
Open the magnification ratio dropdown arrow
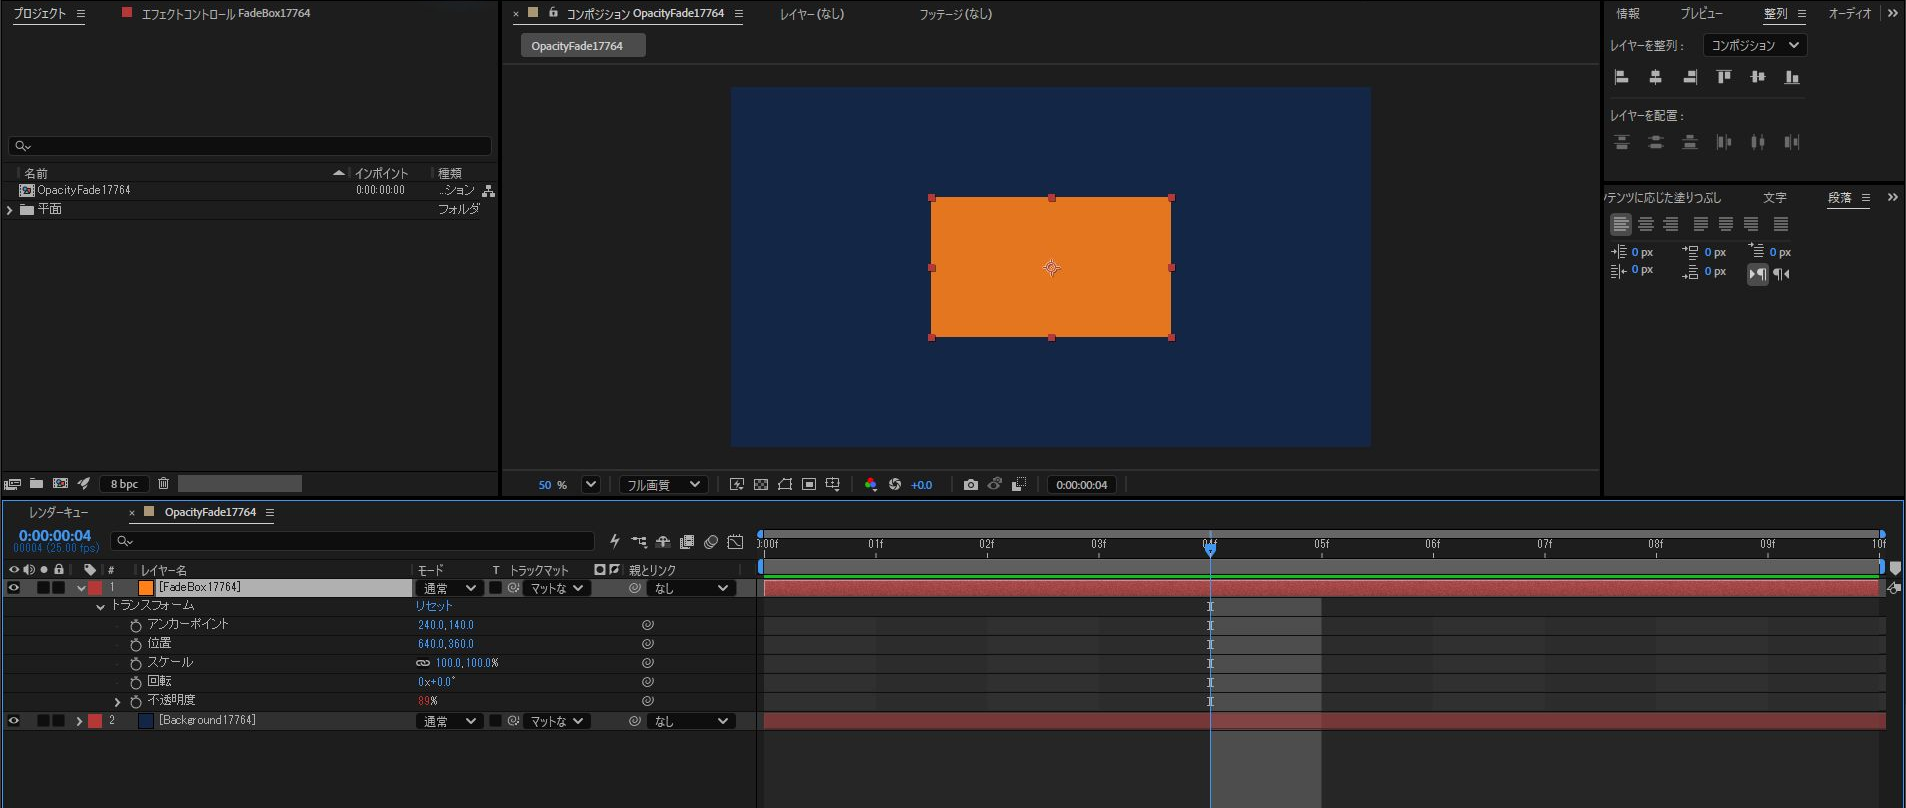pyautogui.click(x=591, y=485)
